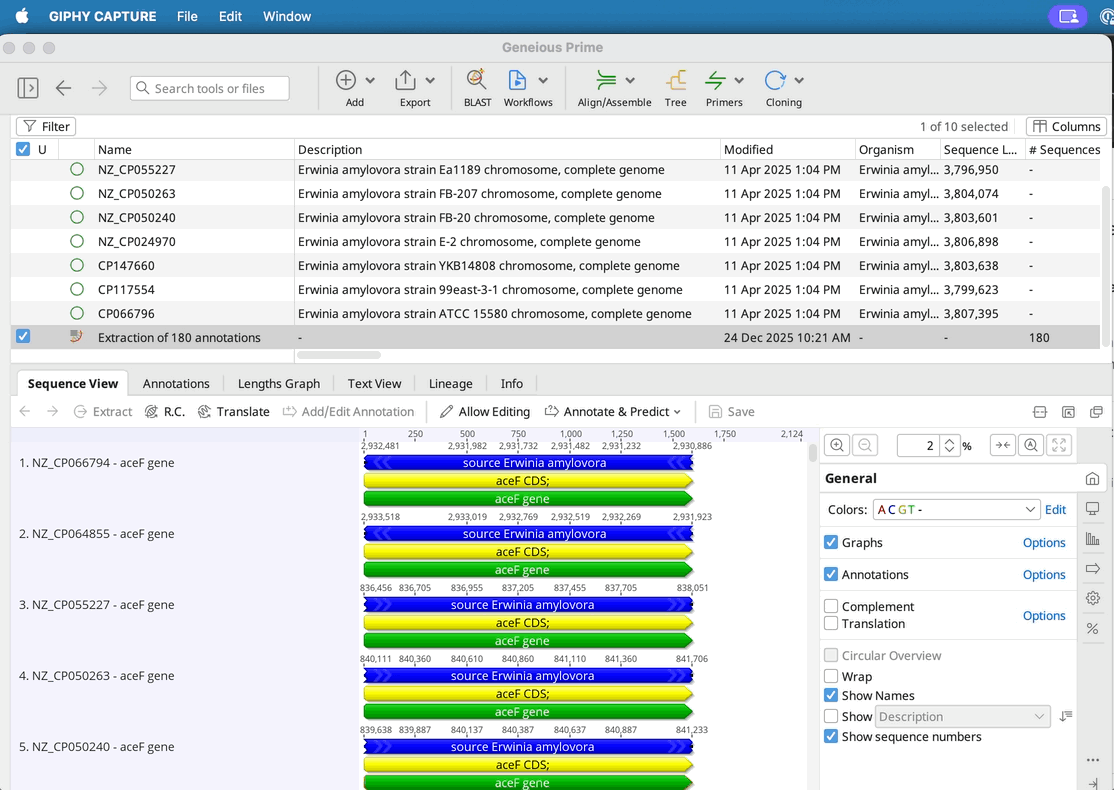Viewport: 1114px width, 790px height.
Task: Open the Workflows tool
Action: pos(517,81)
